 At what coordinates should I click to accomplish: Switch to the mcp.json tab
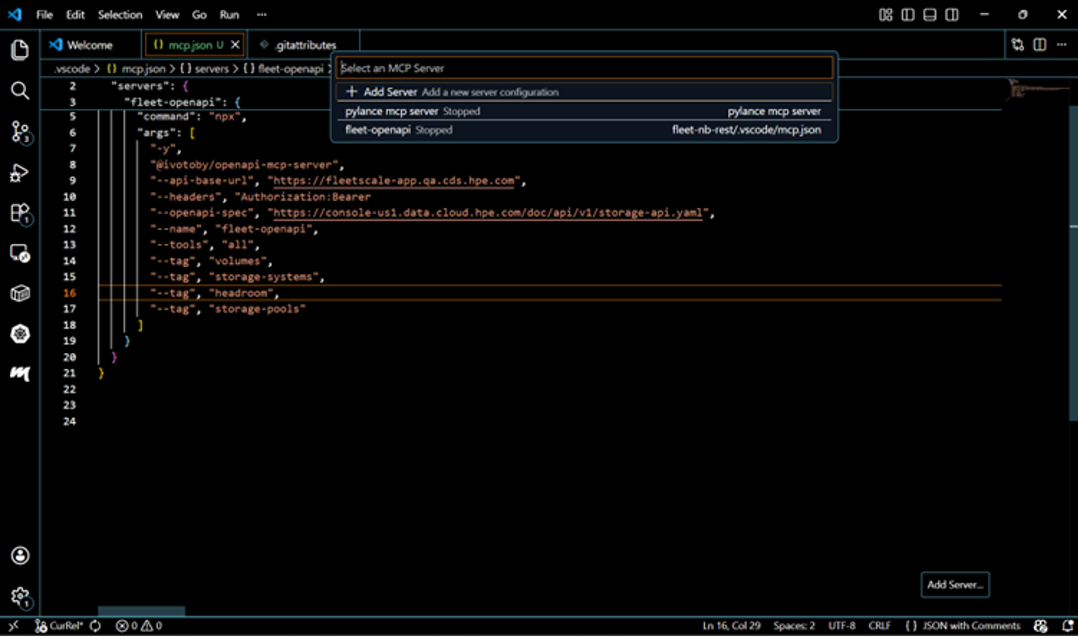point(196,45)
